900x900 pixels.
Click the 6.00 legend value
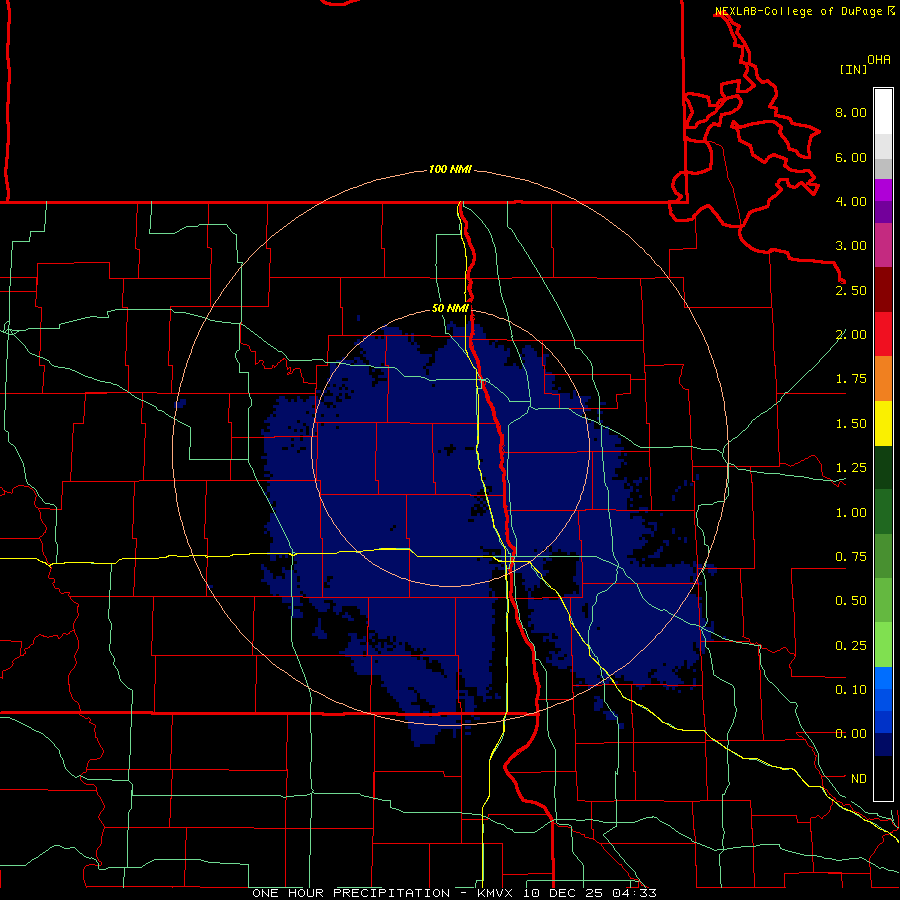(x=851, y=157)
